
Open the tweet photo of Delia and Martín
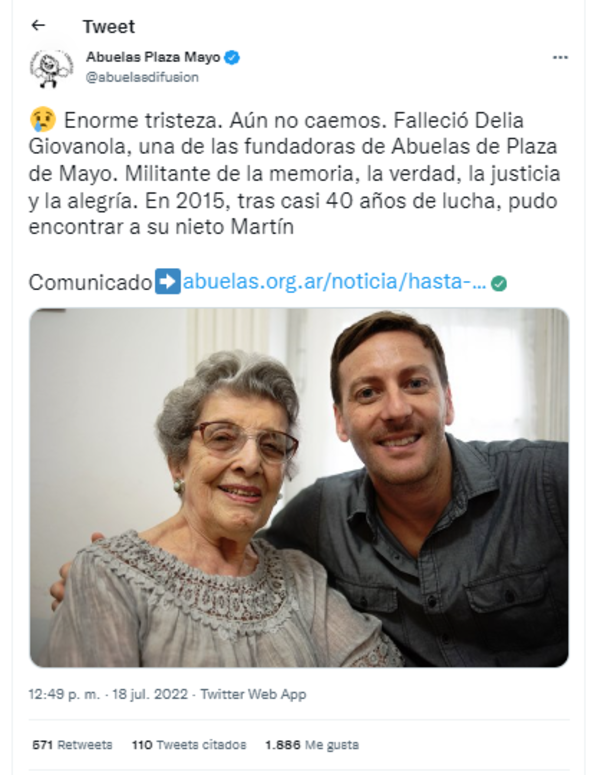point(299,487)
